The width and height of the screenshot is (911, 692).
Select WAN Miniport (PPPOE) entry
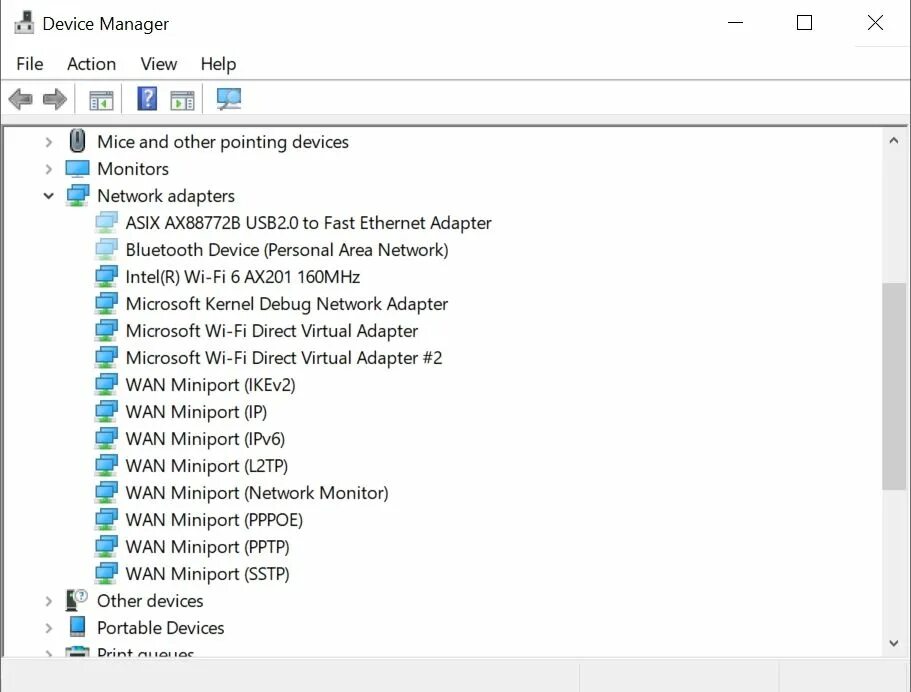click(214, 520)
